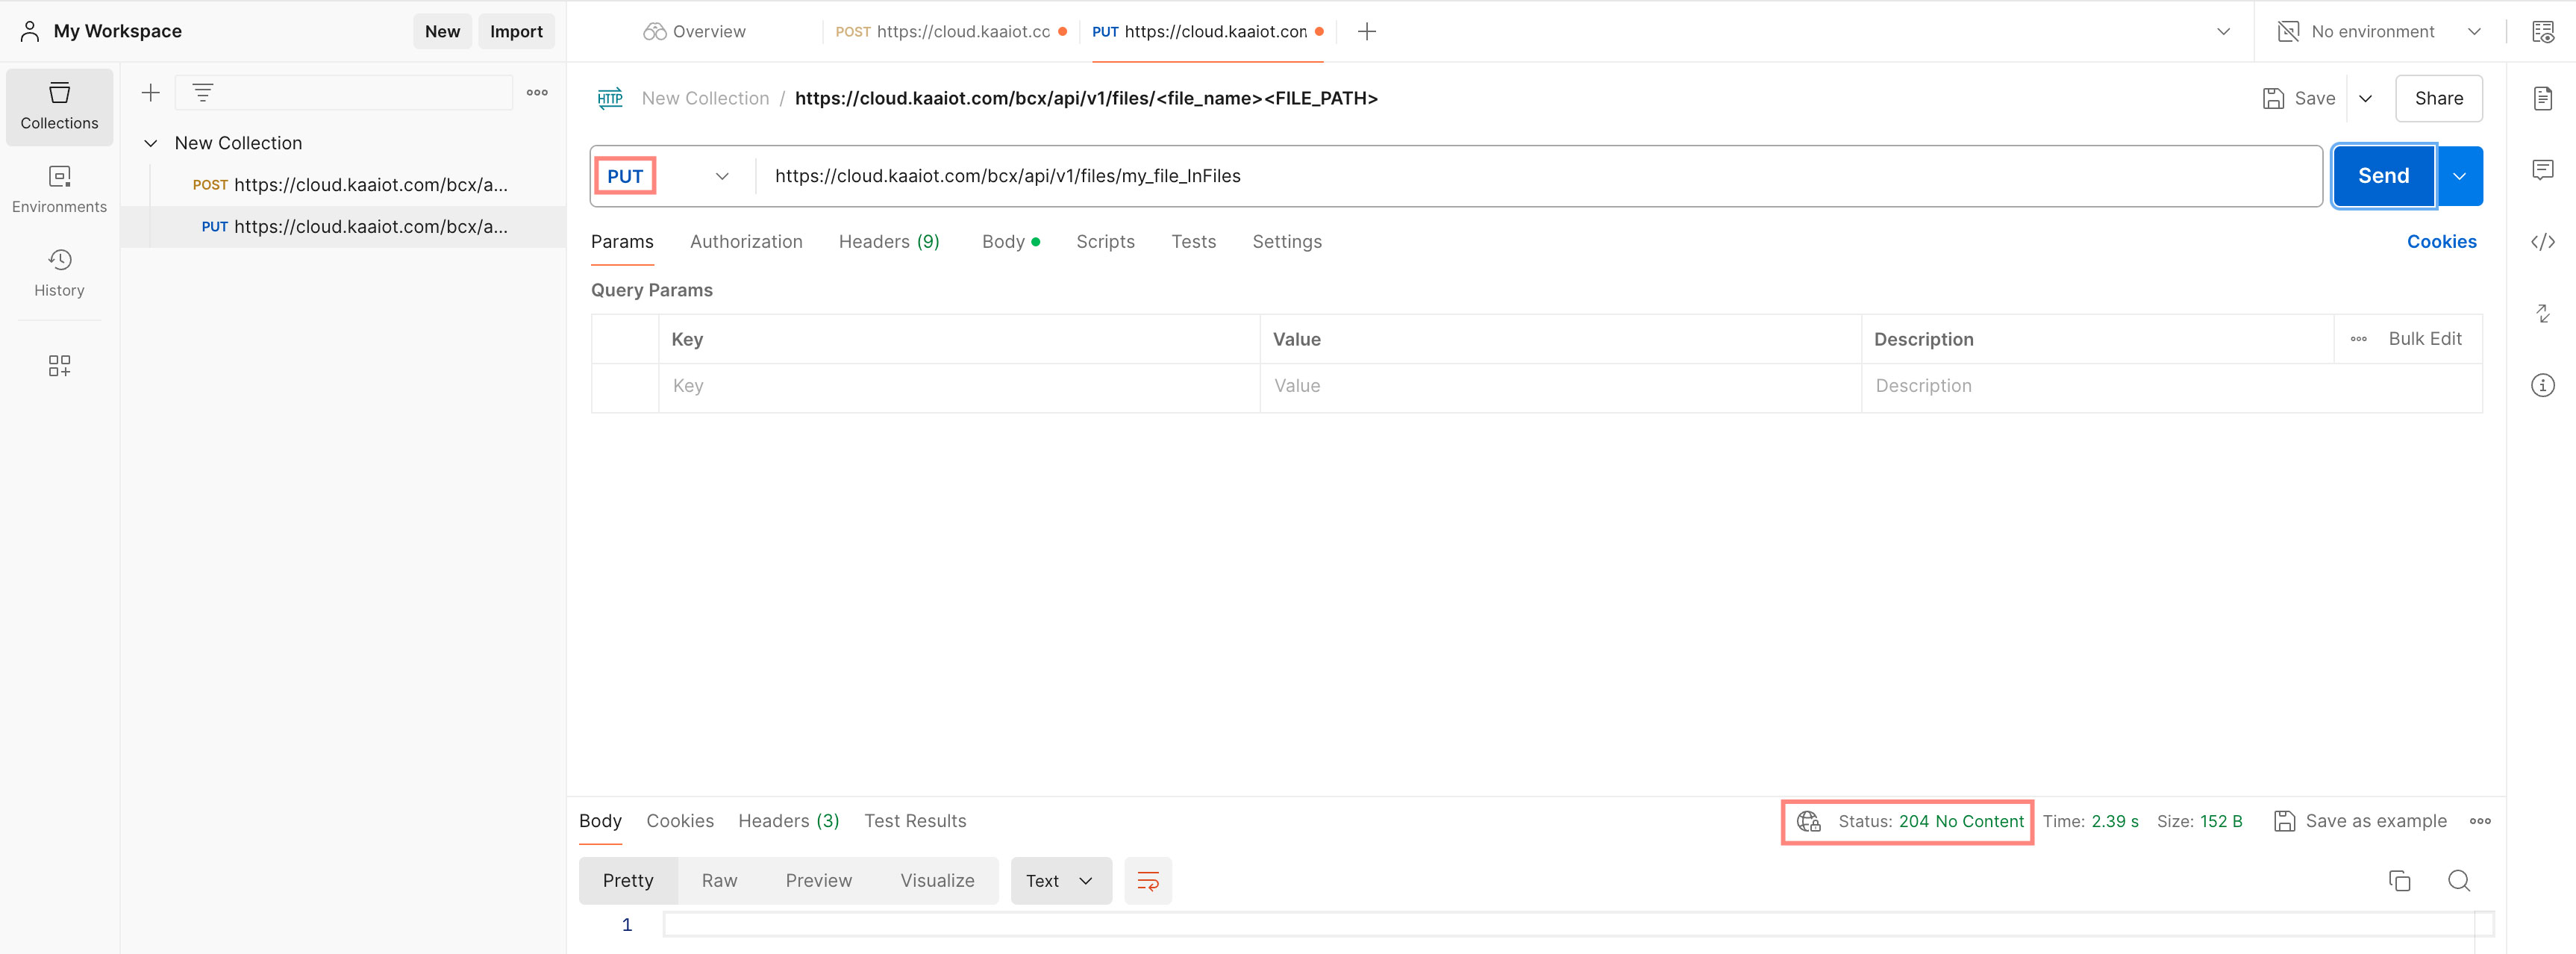Open the documentation icon in right sidebar

(2542, 98)
